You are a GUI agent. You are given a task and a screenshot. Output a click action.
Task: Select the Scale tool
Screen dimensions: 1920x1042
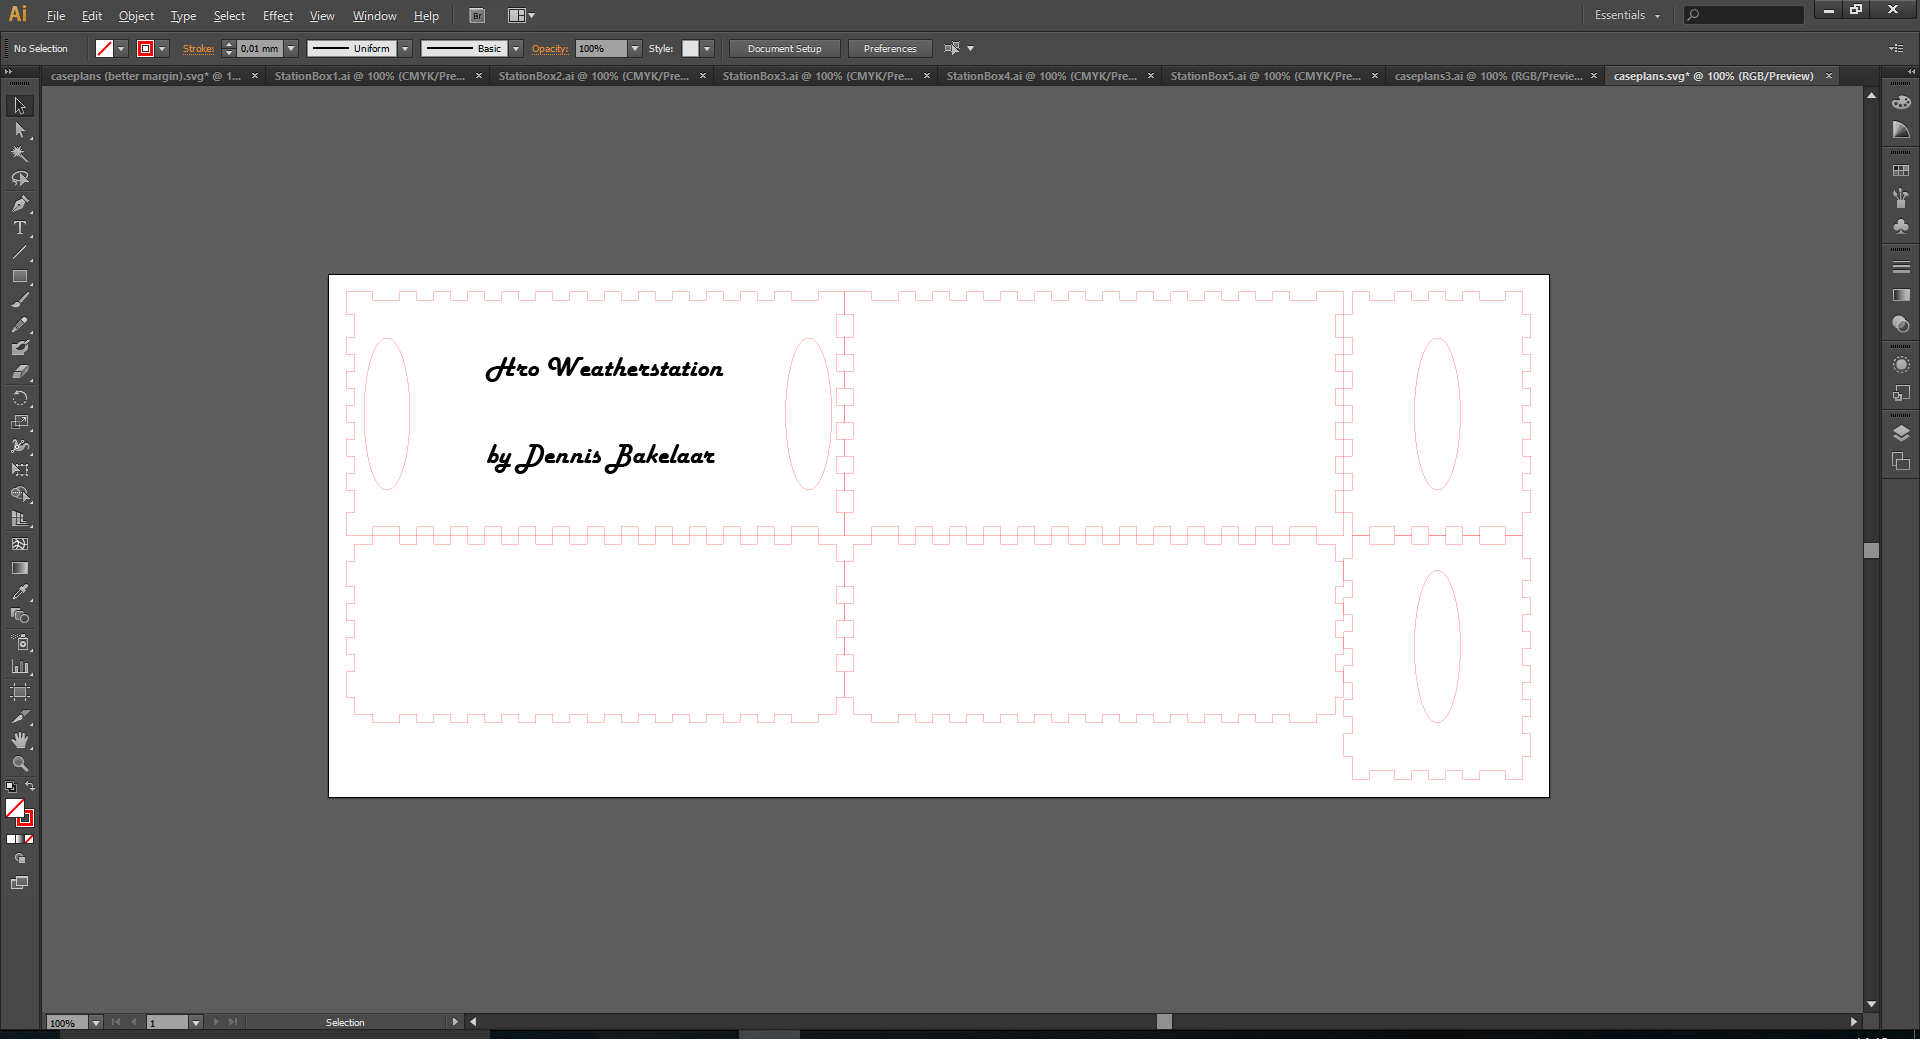coord(20,422)
